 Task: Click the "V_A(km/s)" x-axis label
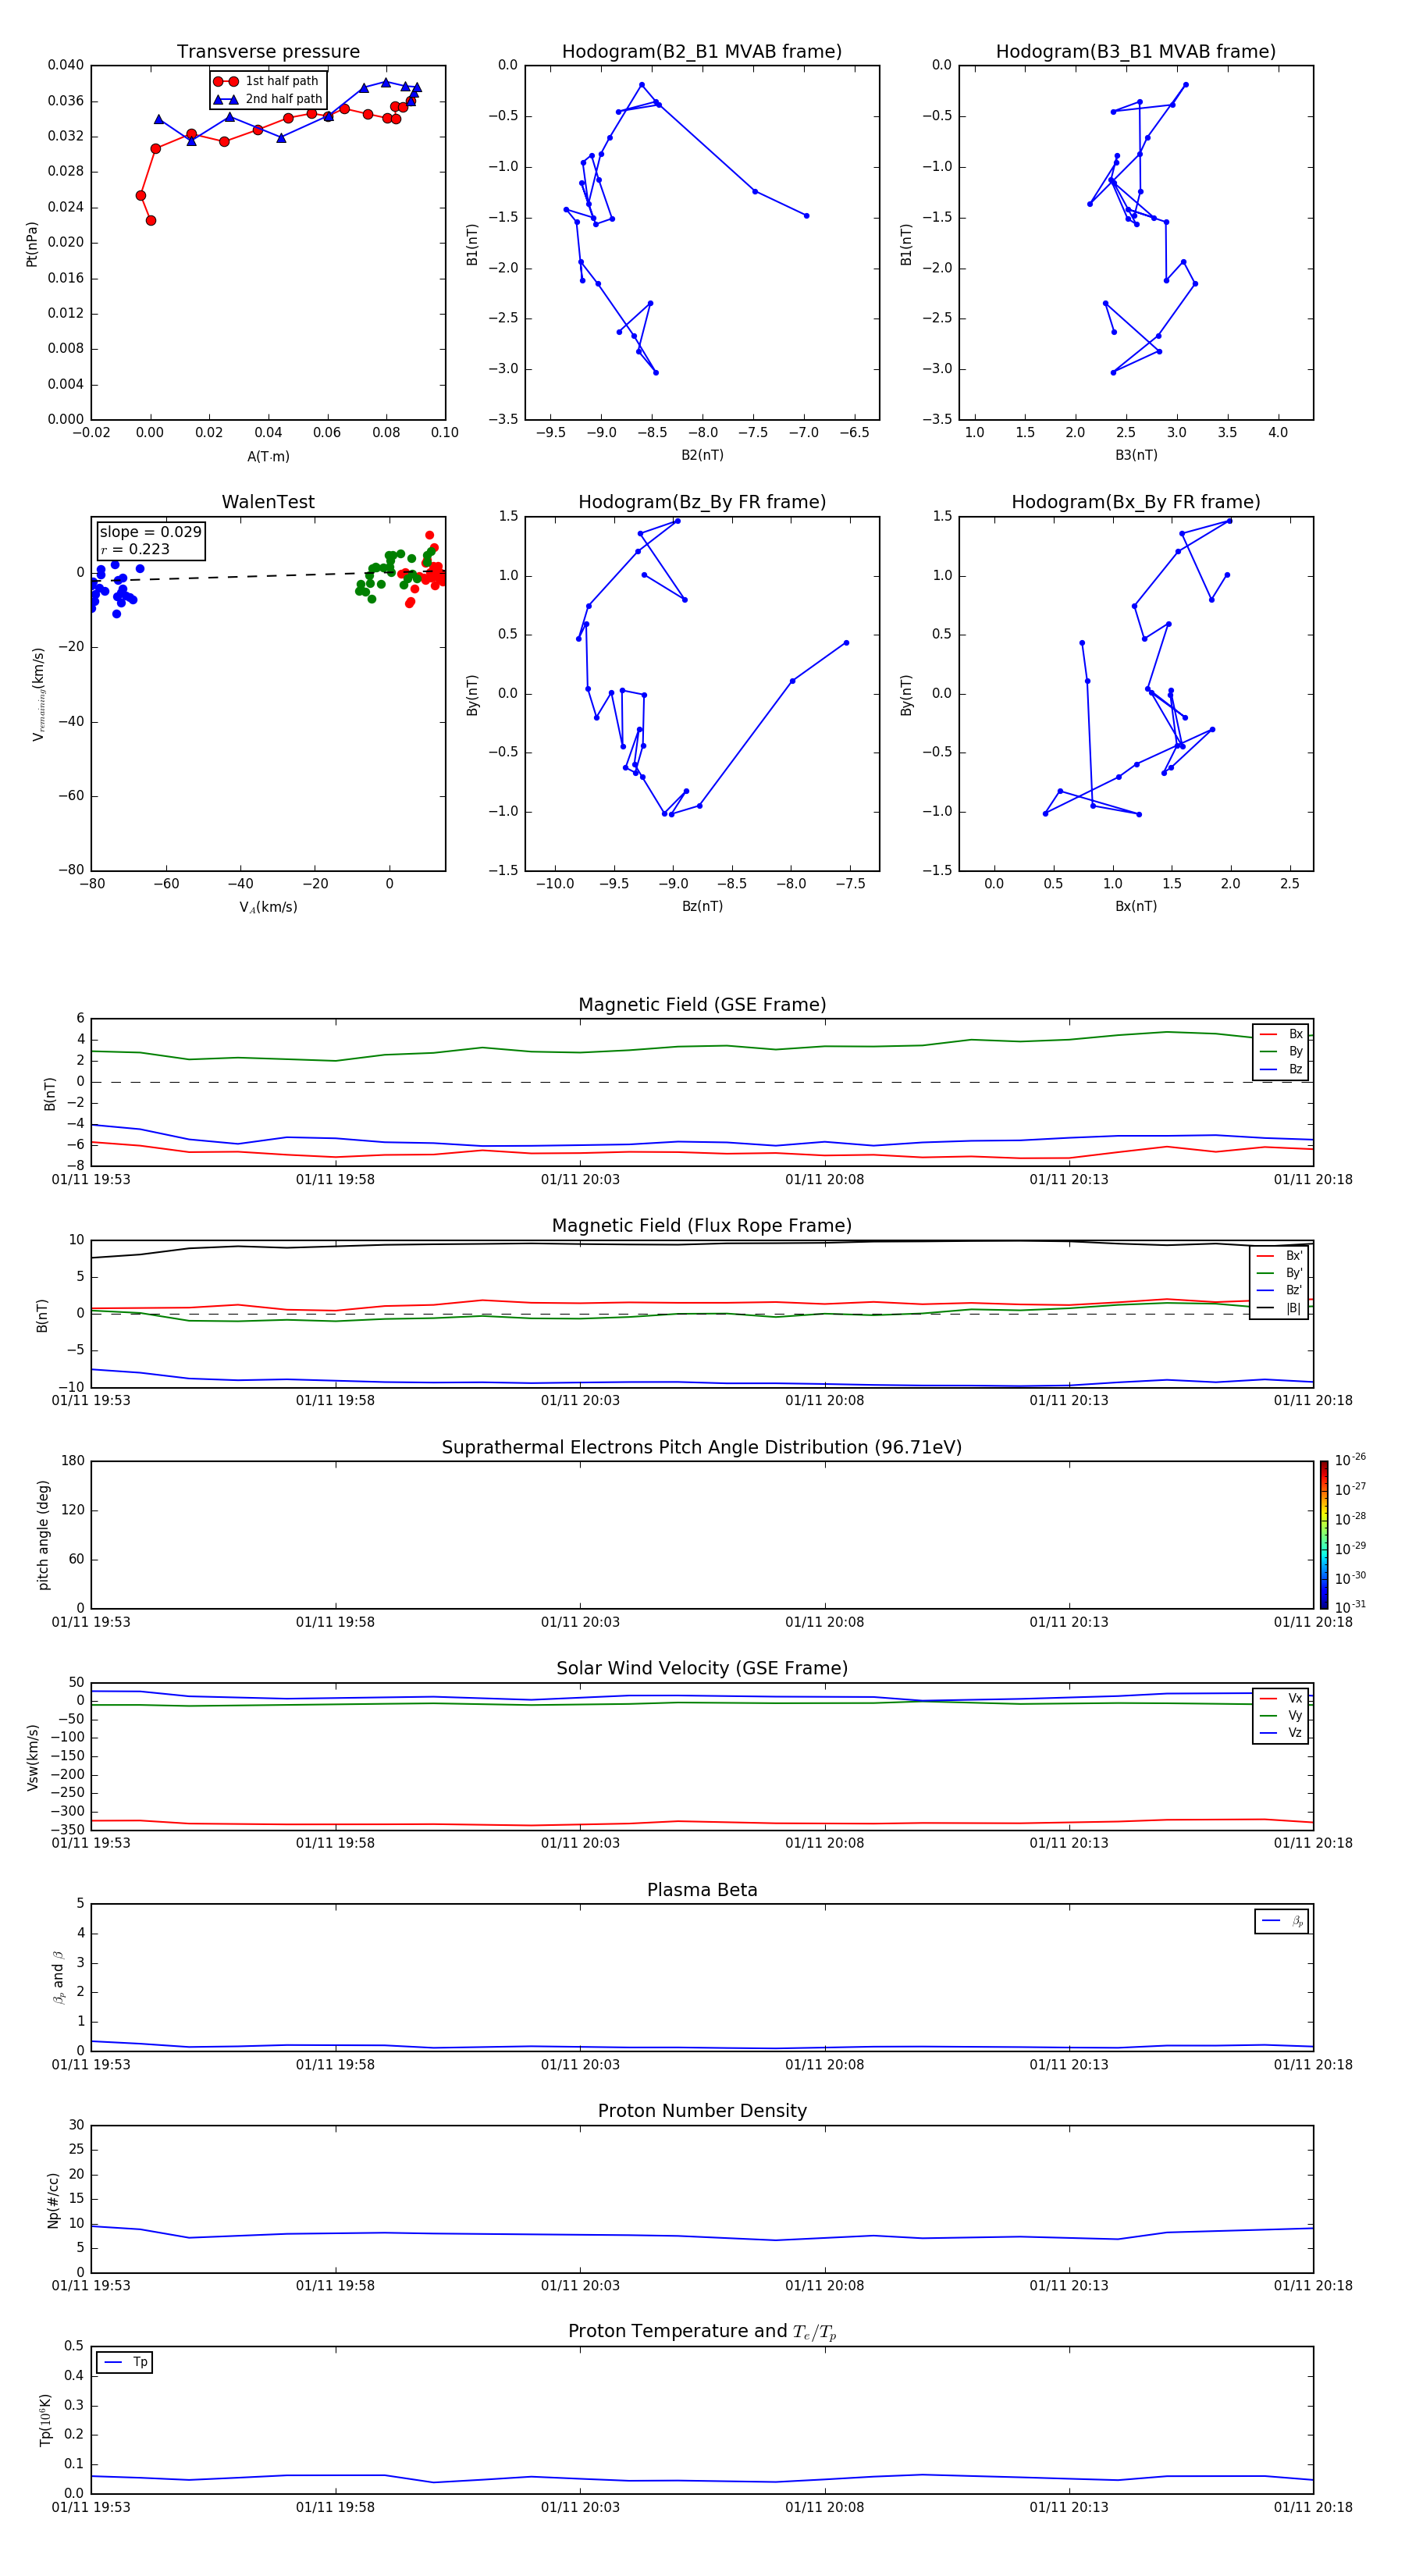pos(268,907)
